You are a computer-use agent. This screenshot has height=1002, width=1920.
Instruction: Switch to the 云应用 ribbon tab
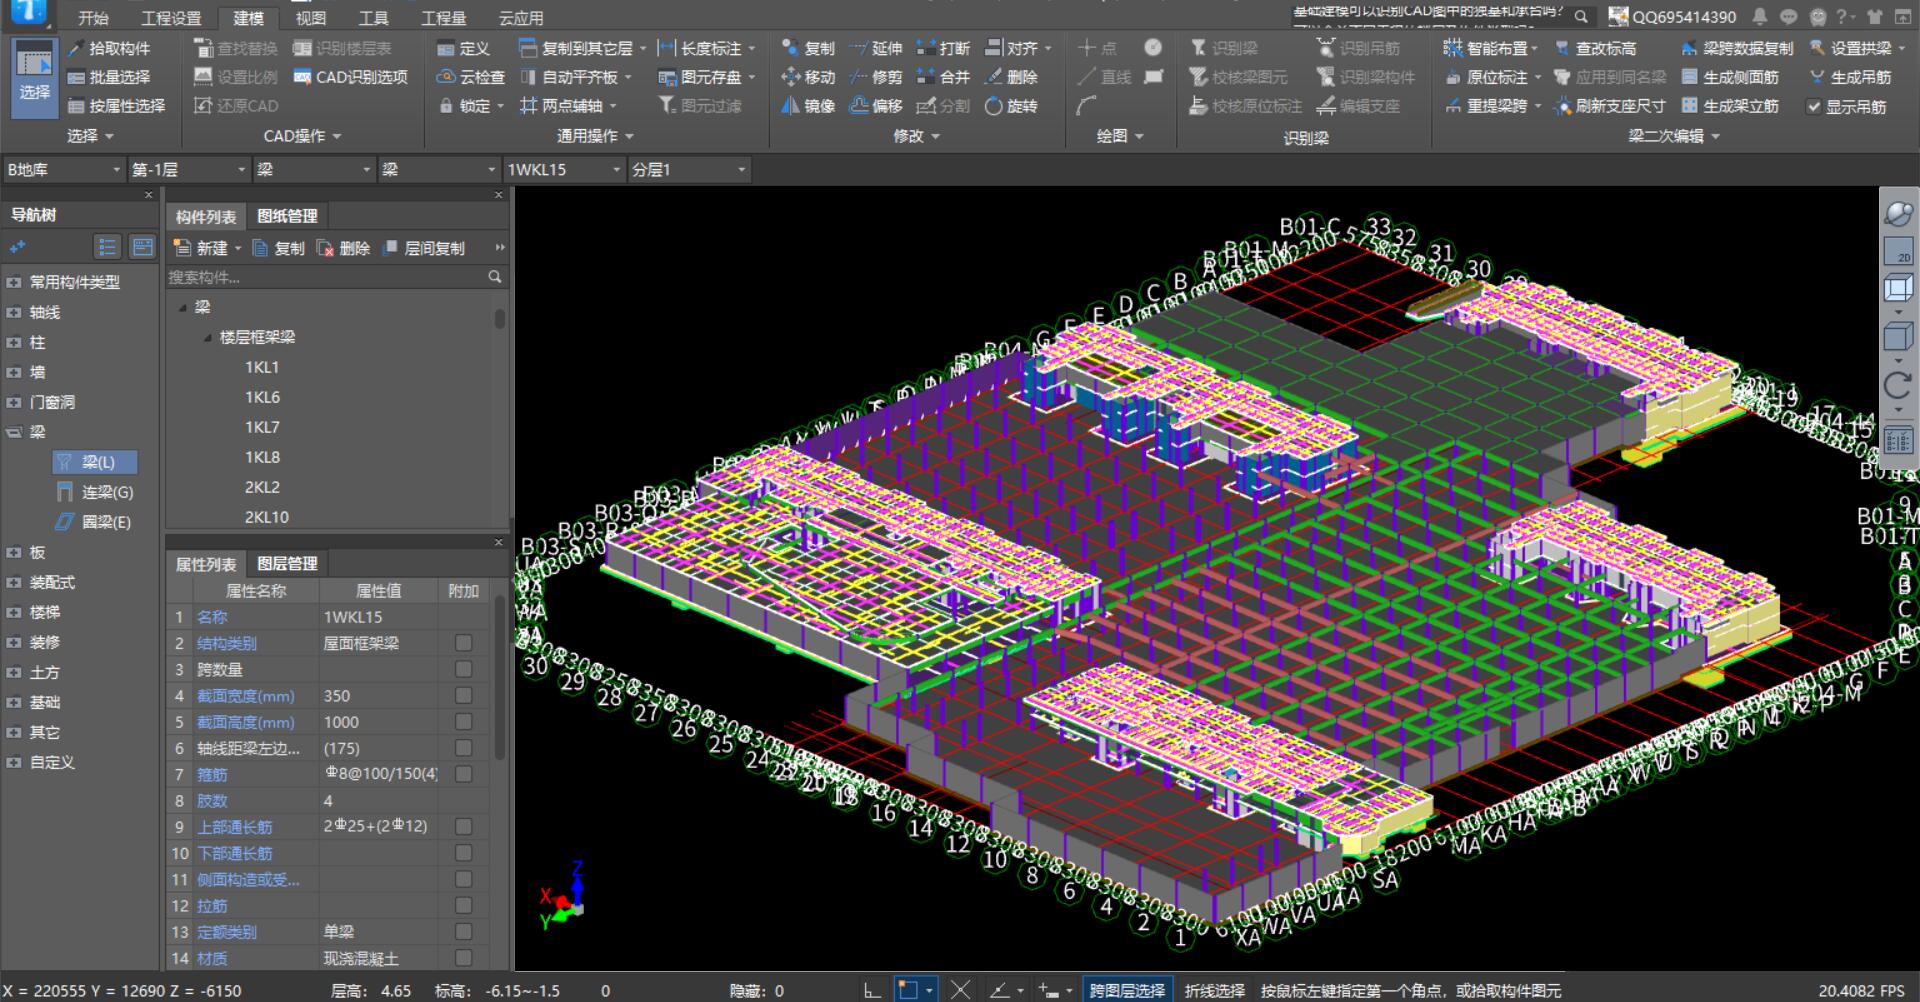[521, 18]
